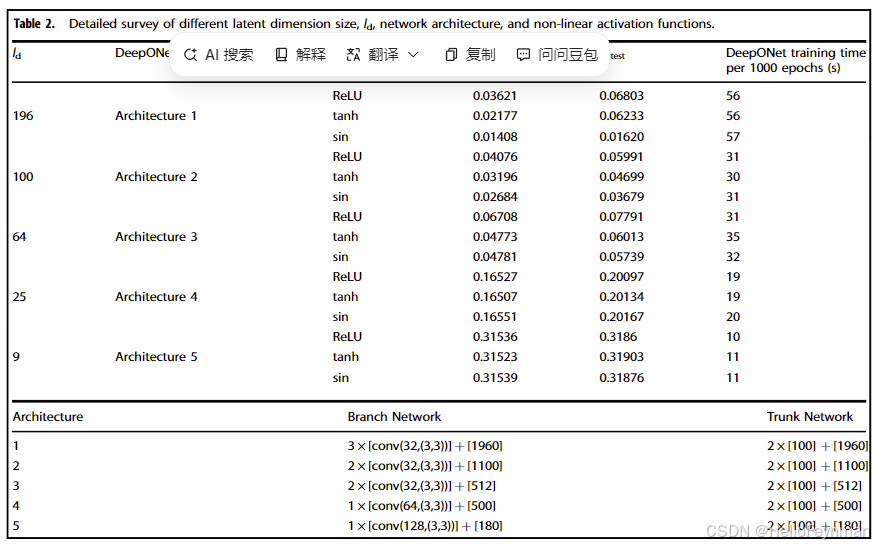Click the value 0.31536
Viewport: 874px width, 546px height.
pyautogui.click(x=495, y=337)
